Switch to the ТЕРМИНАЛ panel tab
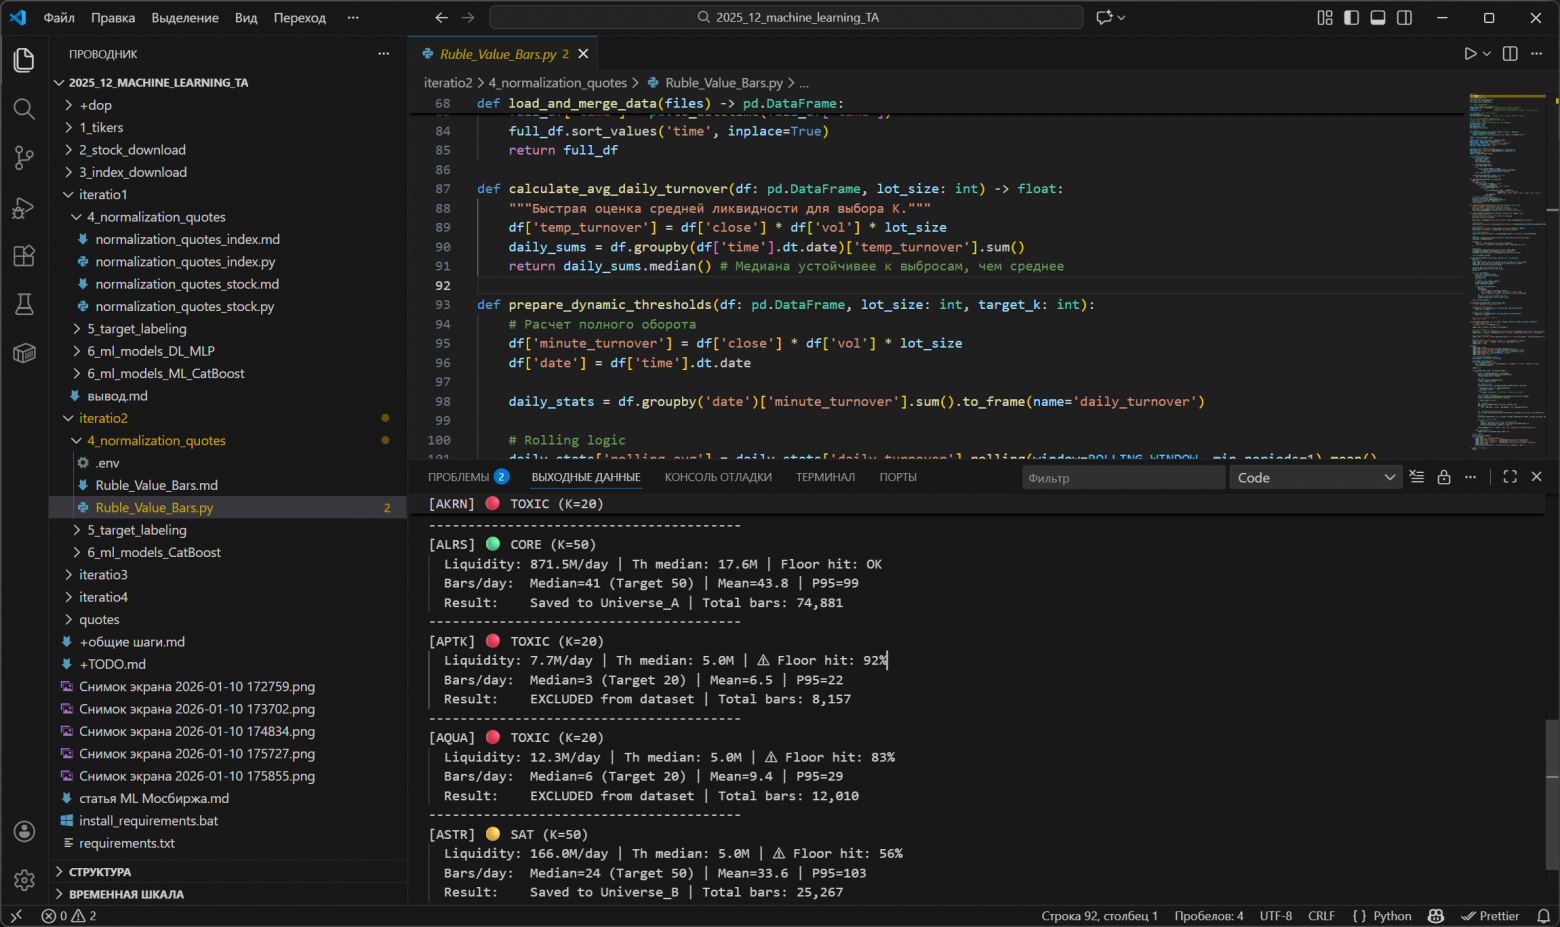 tap(825, 478)
